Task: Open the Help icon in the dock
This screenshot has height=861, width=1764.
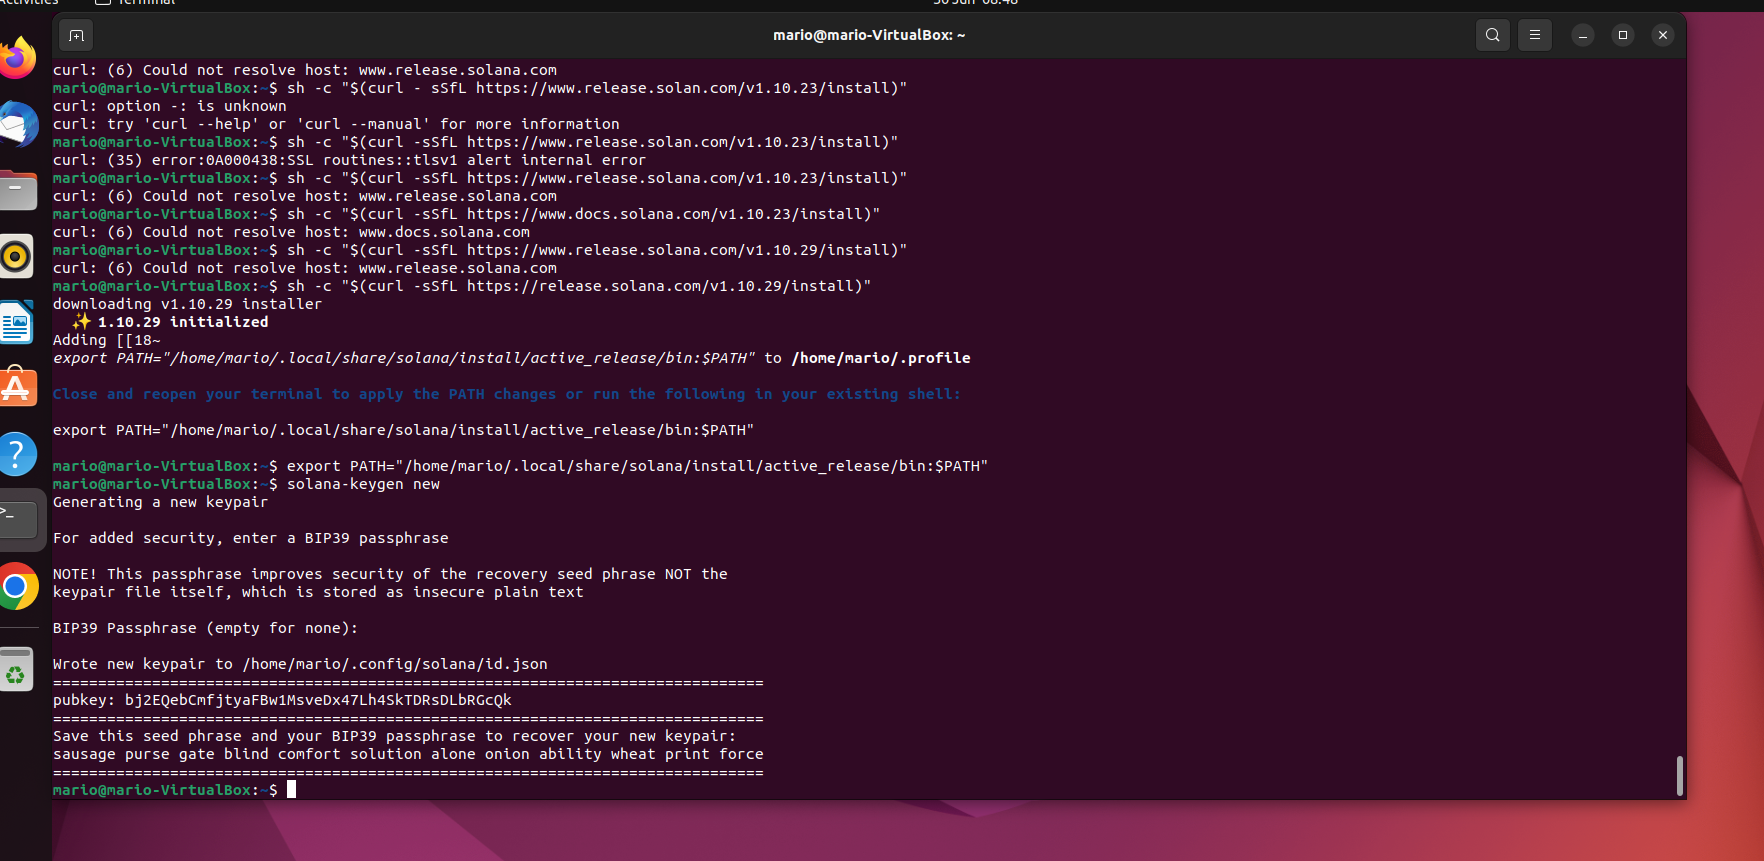Action: [16, 454]
